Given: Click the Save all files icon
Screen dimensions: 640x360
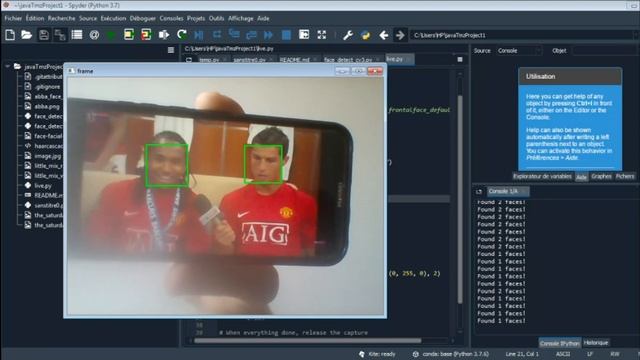Looking at the screenshot, I should [60, 35].
